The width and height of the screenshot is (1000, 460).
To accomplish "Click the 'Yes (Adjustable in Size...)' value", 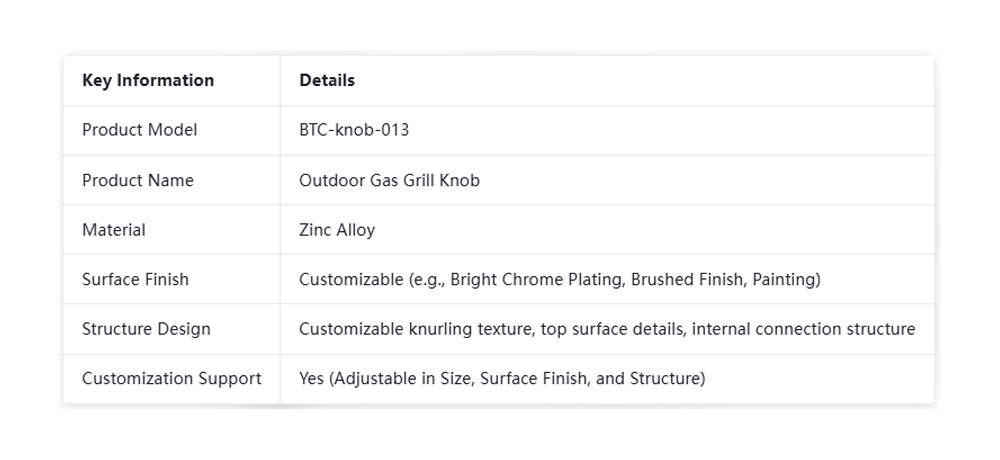I will pos(502,379).
